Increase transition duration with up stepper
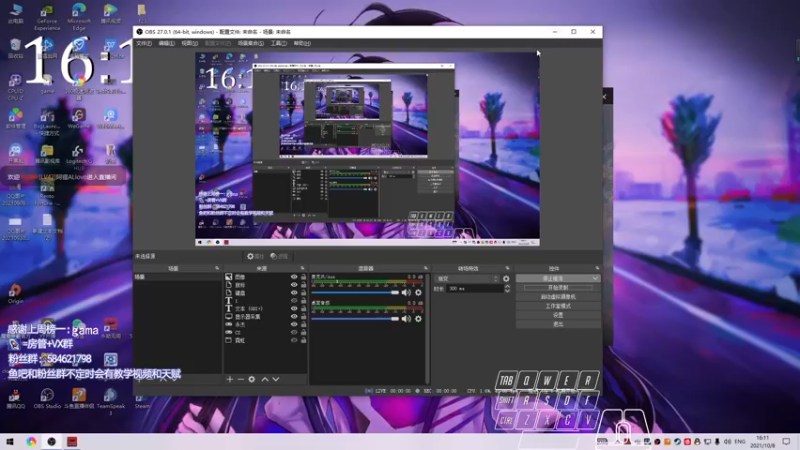Viewport: 800px width, 450px height. pyautogui.click(x=507, y=286)
